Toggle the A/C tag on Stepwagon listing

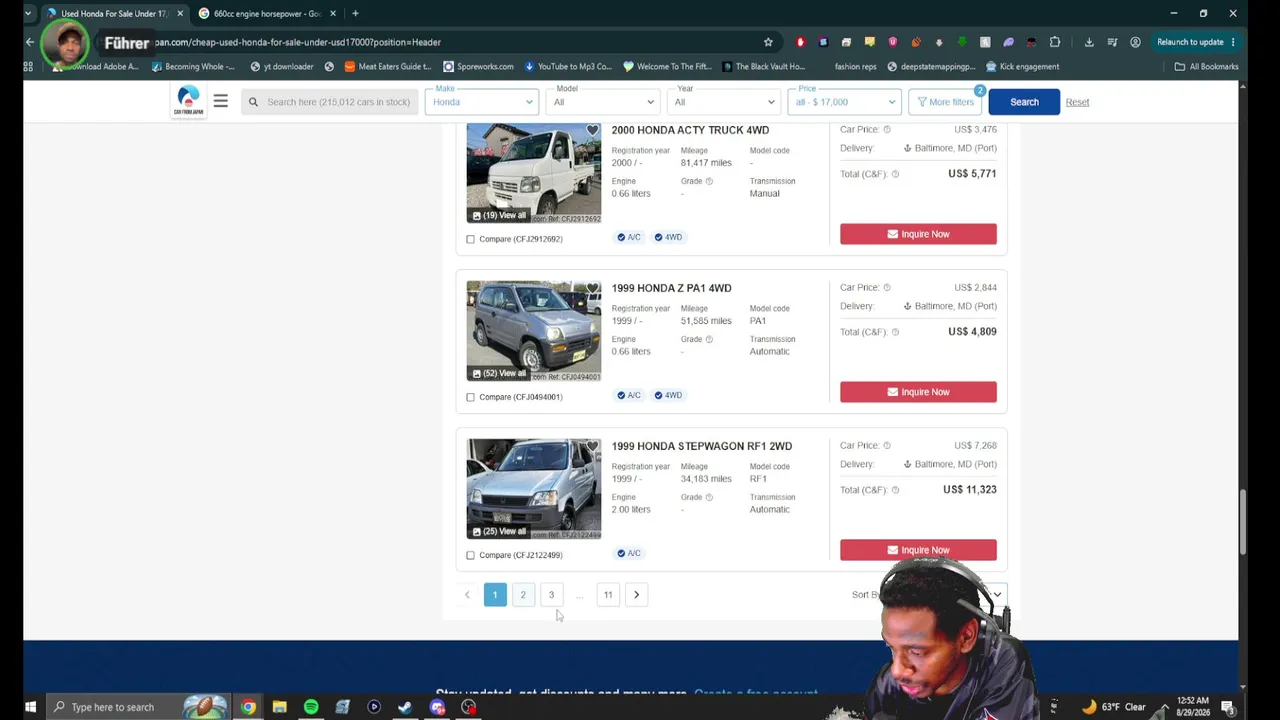[x=629, y=553]
